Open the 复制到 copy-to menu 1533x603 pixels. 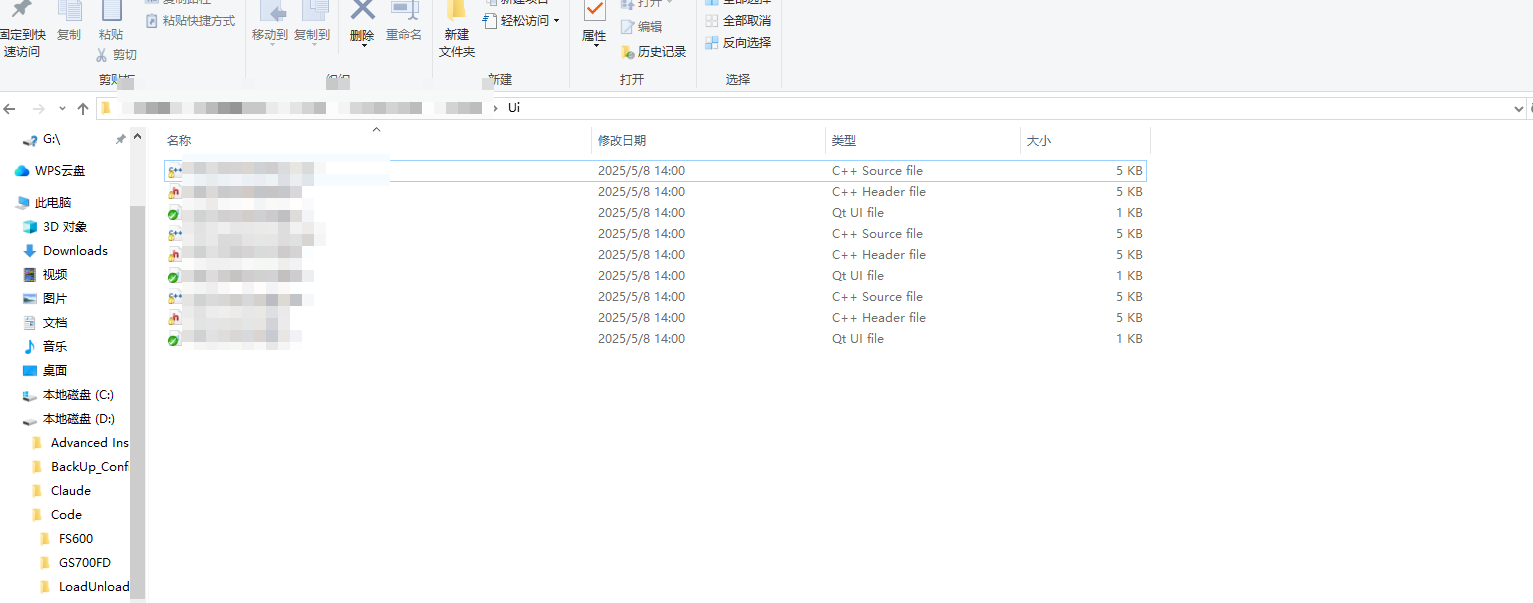(312, 22)
